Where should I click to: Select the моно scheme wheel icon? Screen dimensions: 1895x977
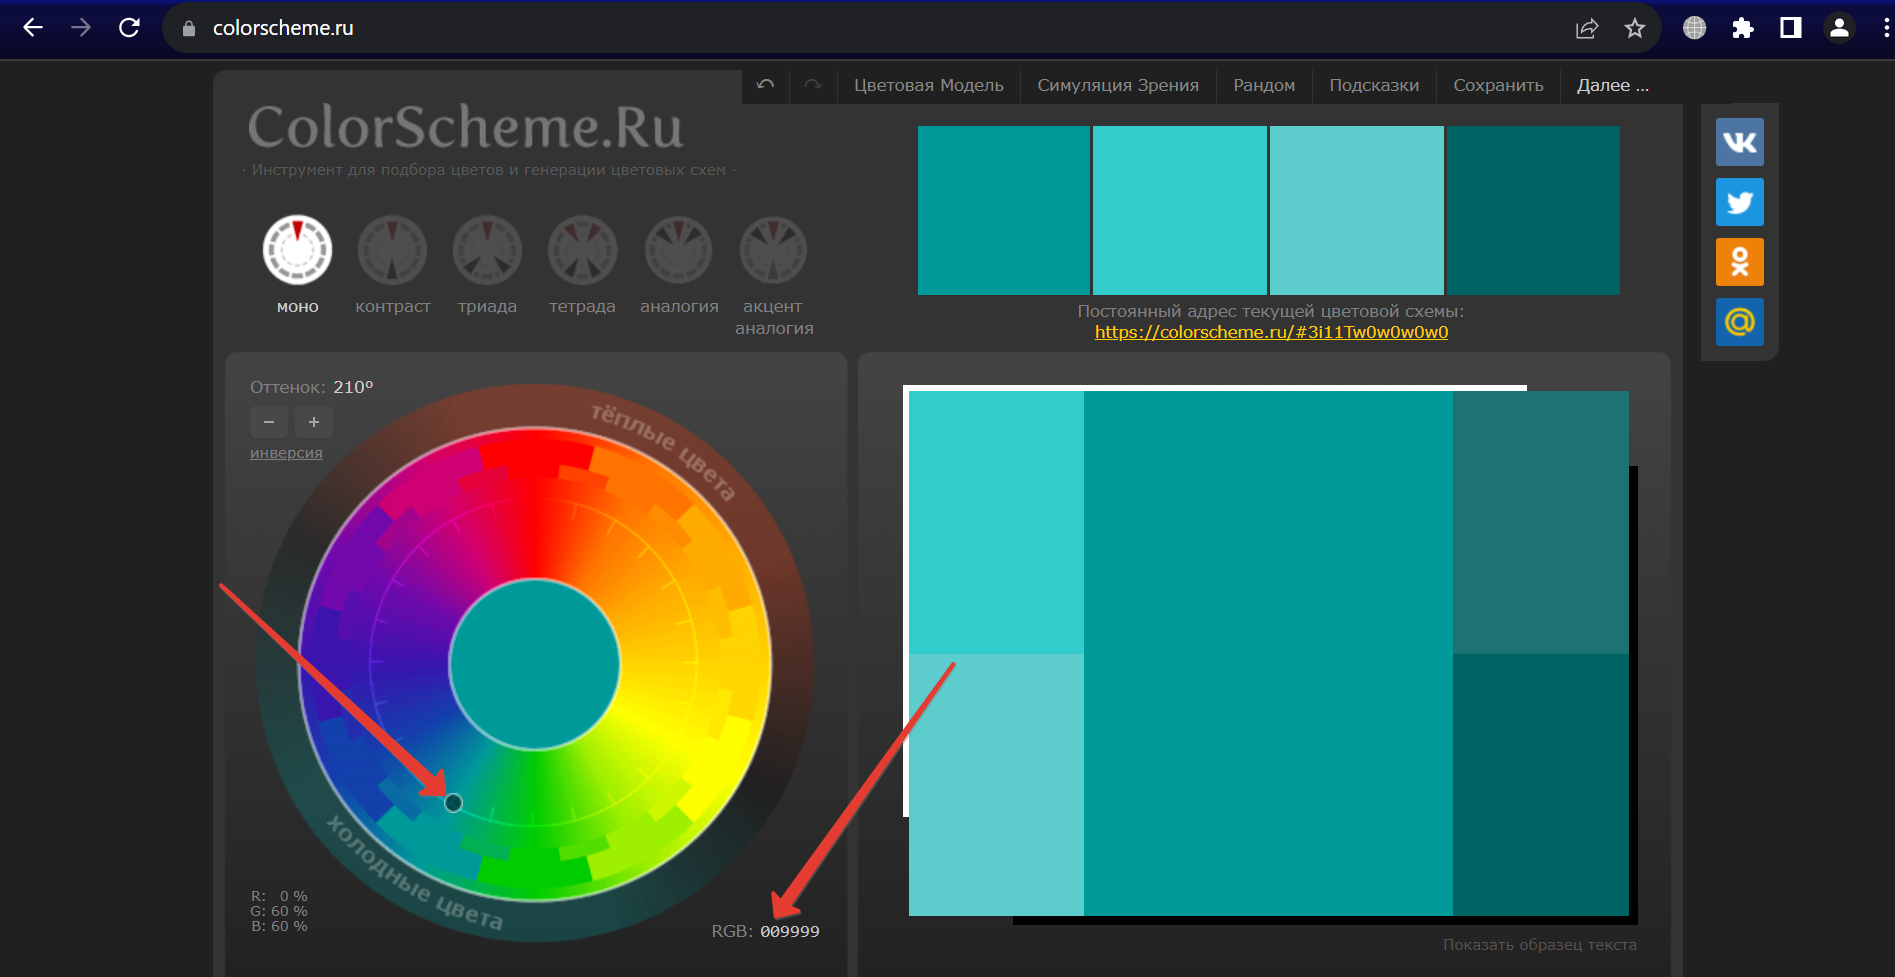(297, 250)
